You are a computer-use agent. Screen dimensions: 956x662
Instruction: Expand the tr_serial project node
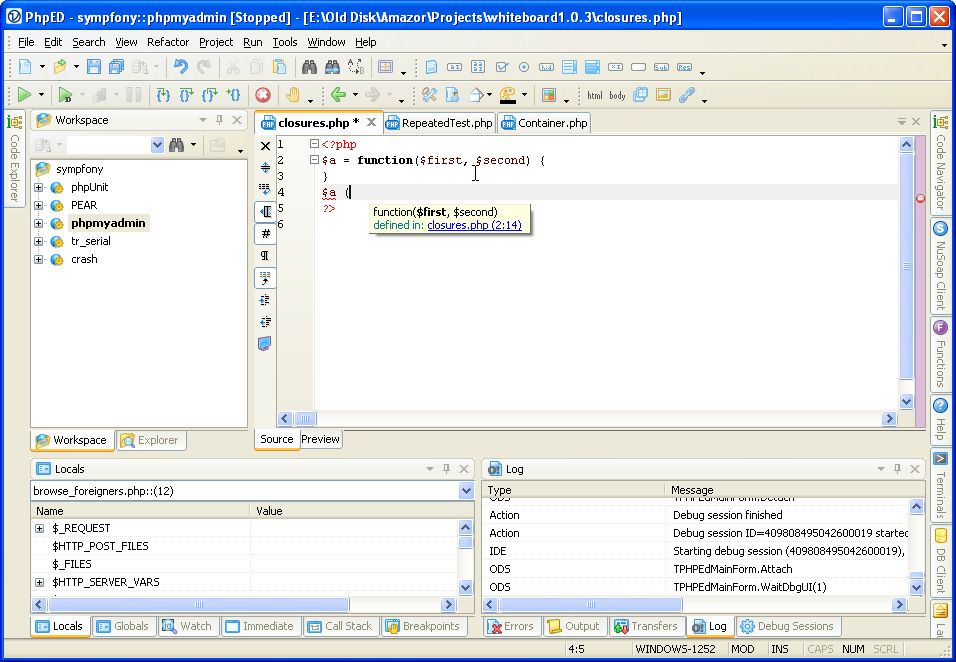[38, 241]
